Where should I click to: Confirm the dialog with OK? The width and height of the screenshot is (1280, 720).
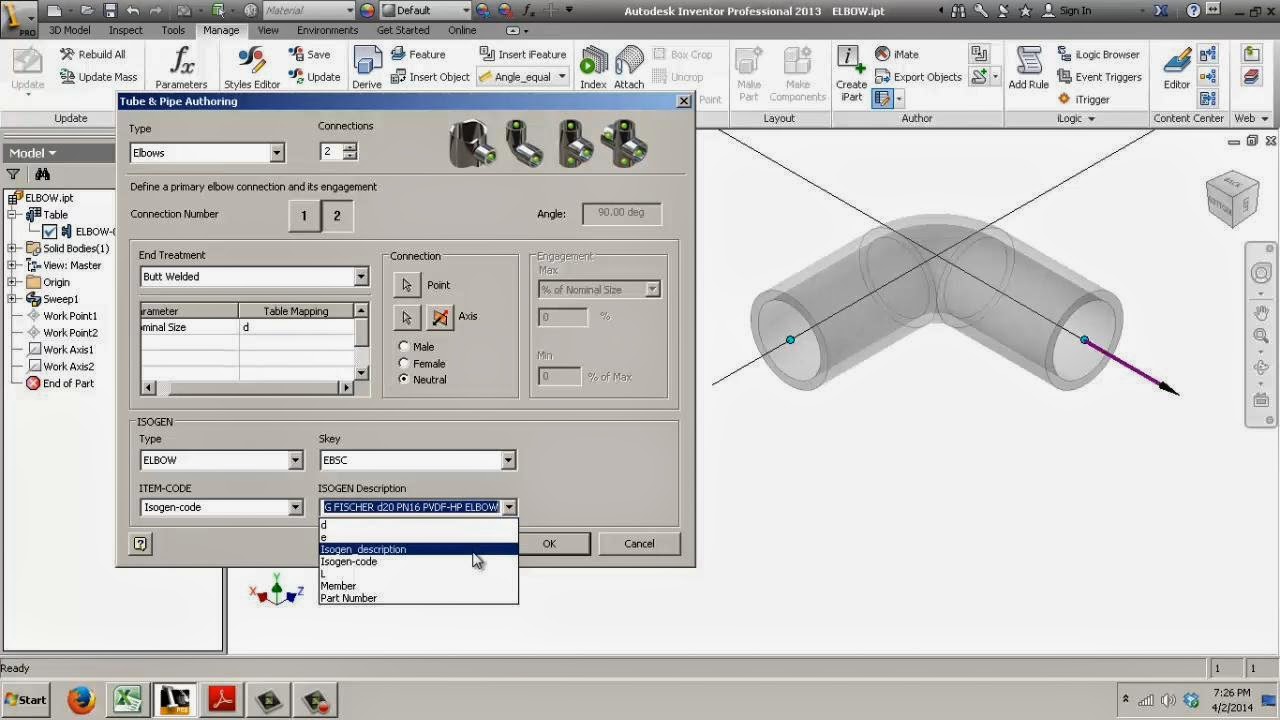pos(549,544)
